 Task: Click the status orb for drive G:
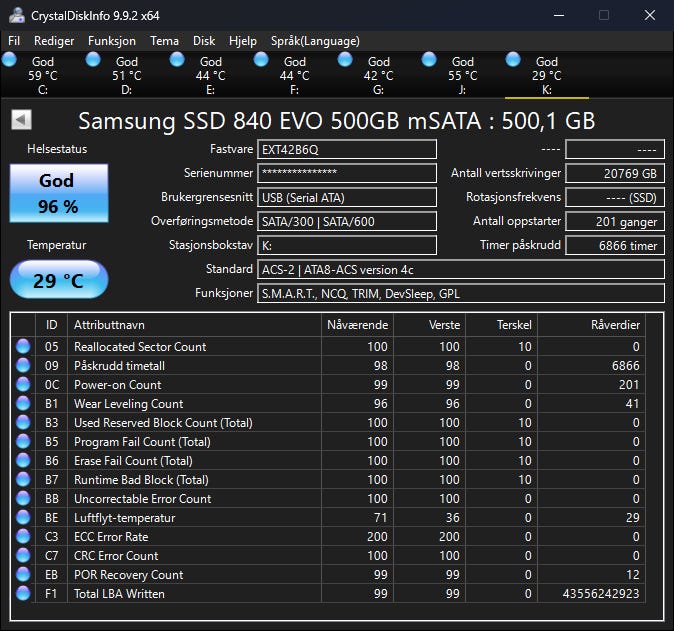pos(345,59)
